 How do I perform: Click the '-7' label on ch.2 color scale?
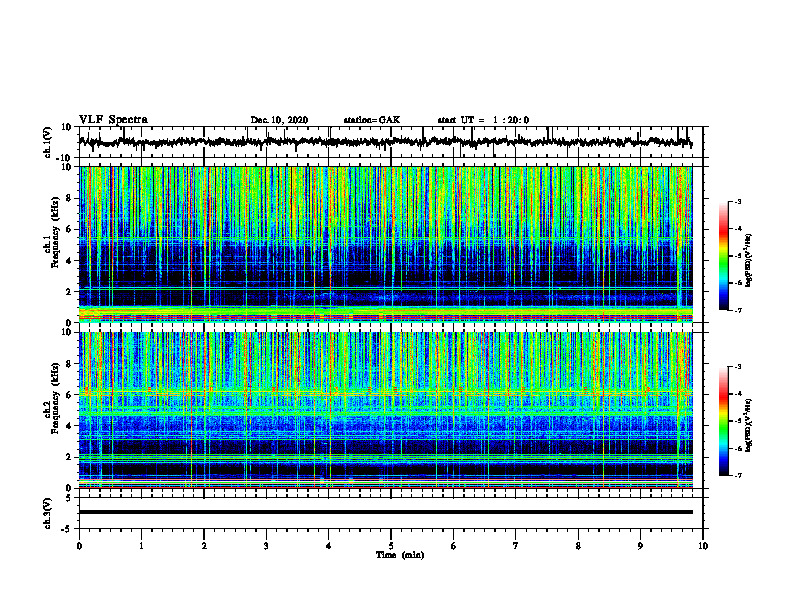737,476
